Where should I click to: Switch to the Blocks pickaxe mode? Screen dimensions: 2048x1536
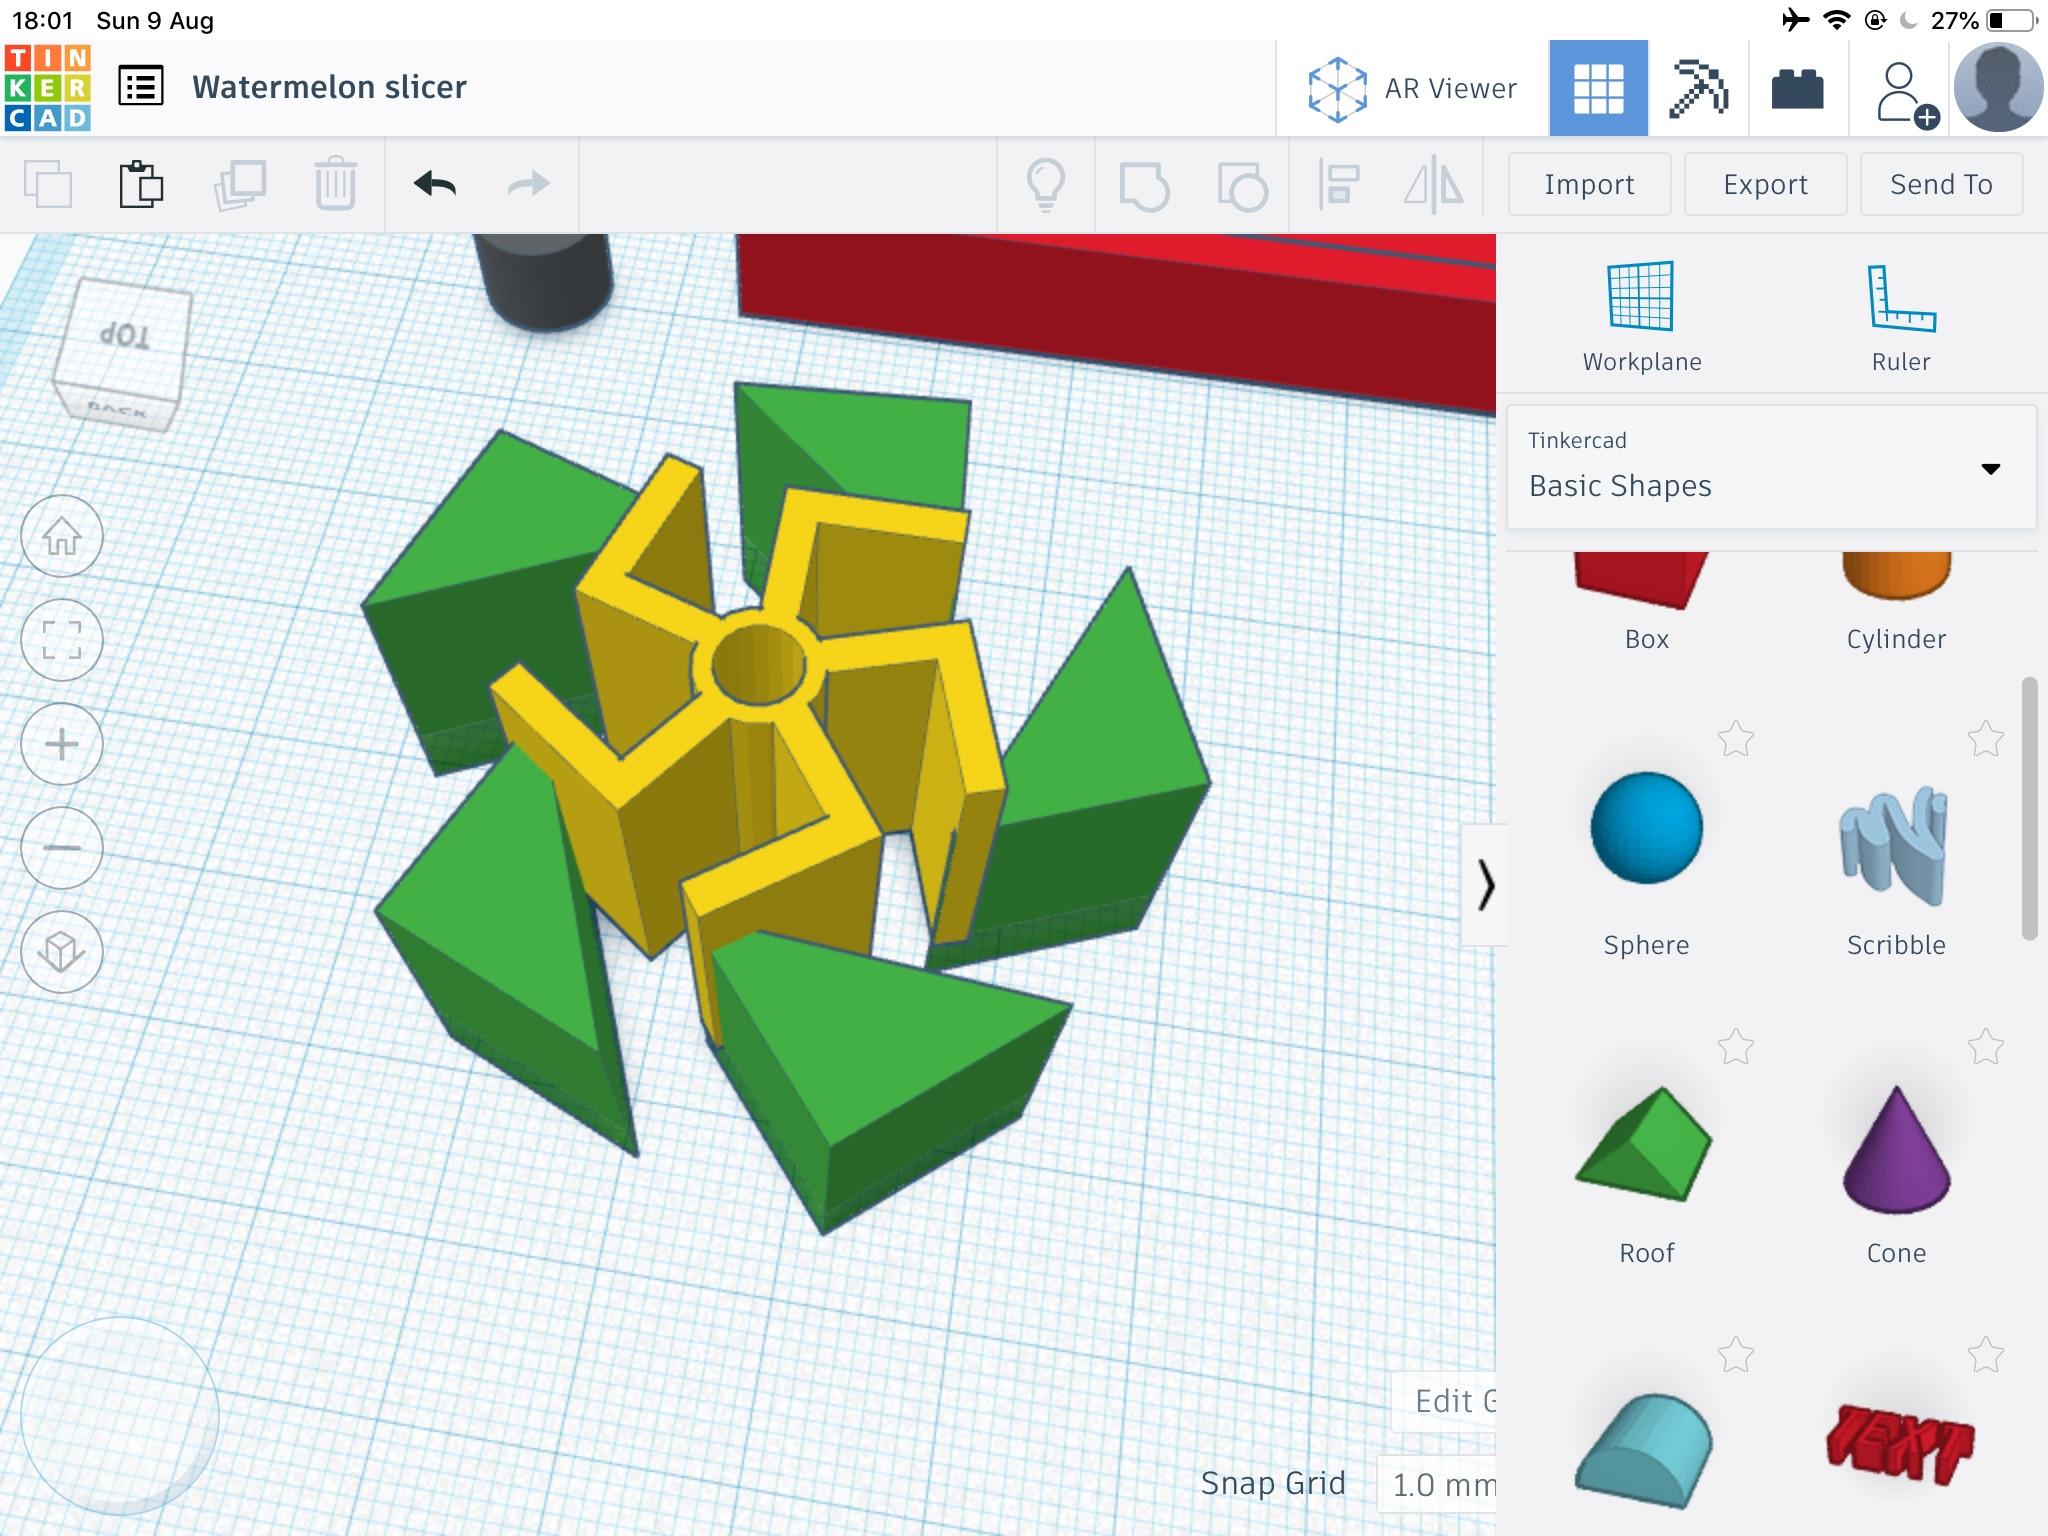(x=1698, y=88)
